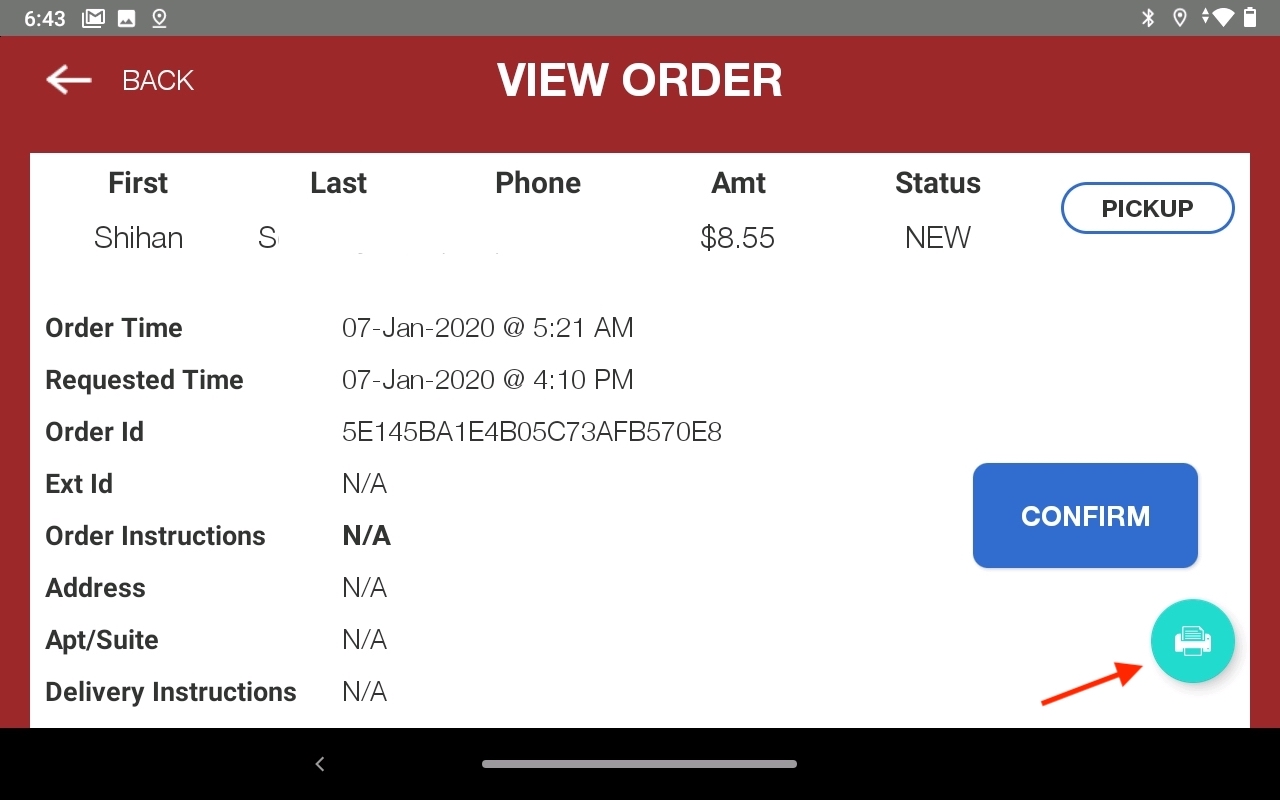This screenshot has height=800, width=1280.
Task: Tap the Wi-Fi signal icon
Action: pos(1222,18)
